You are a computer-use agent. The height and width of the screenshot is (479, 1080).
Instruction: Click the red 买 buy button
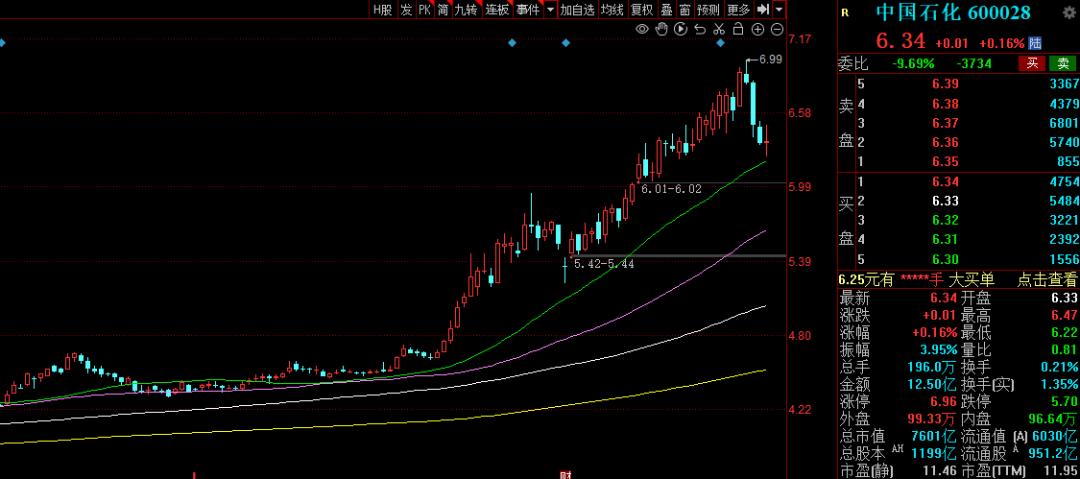click(x=1032, y=64)
